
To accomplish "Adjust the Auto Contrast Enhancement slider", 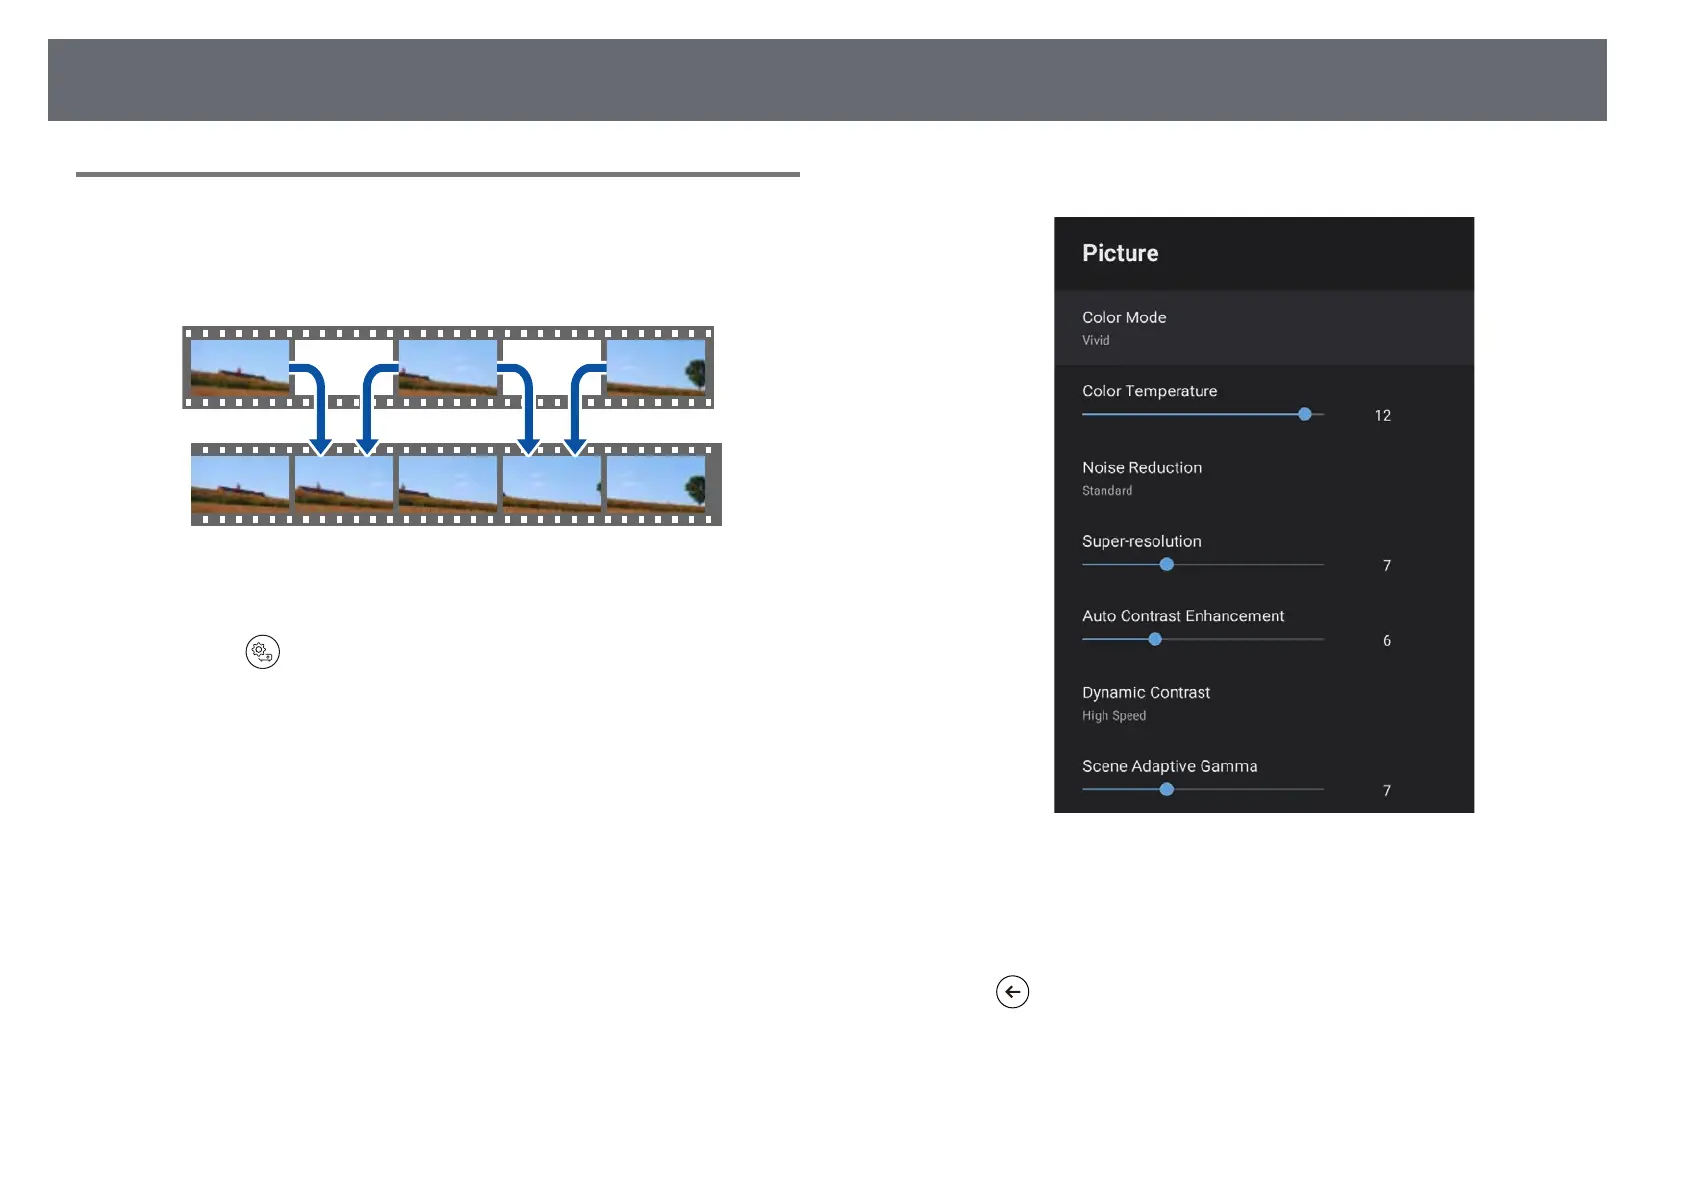I will tap(1203, 639).
